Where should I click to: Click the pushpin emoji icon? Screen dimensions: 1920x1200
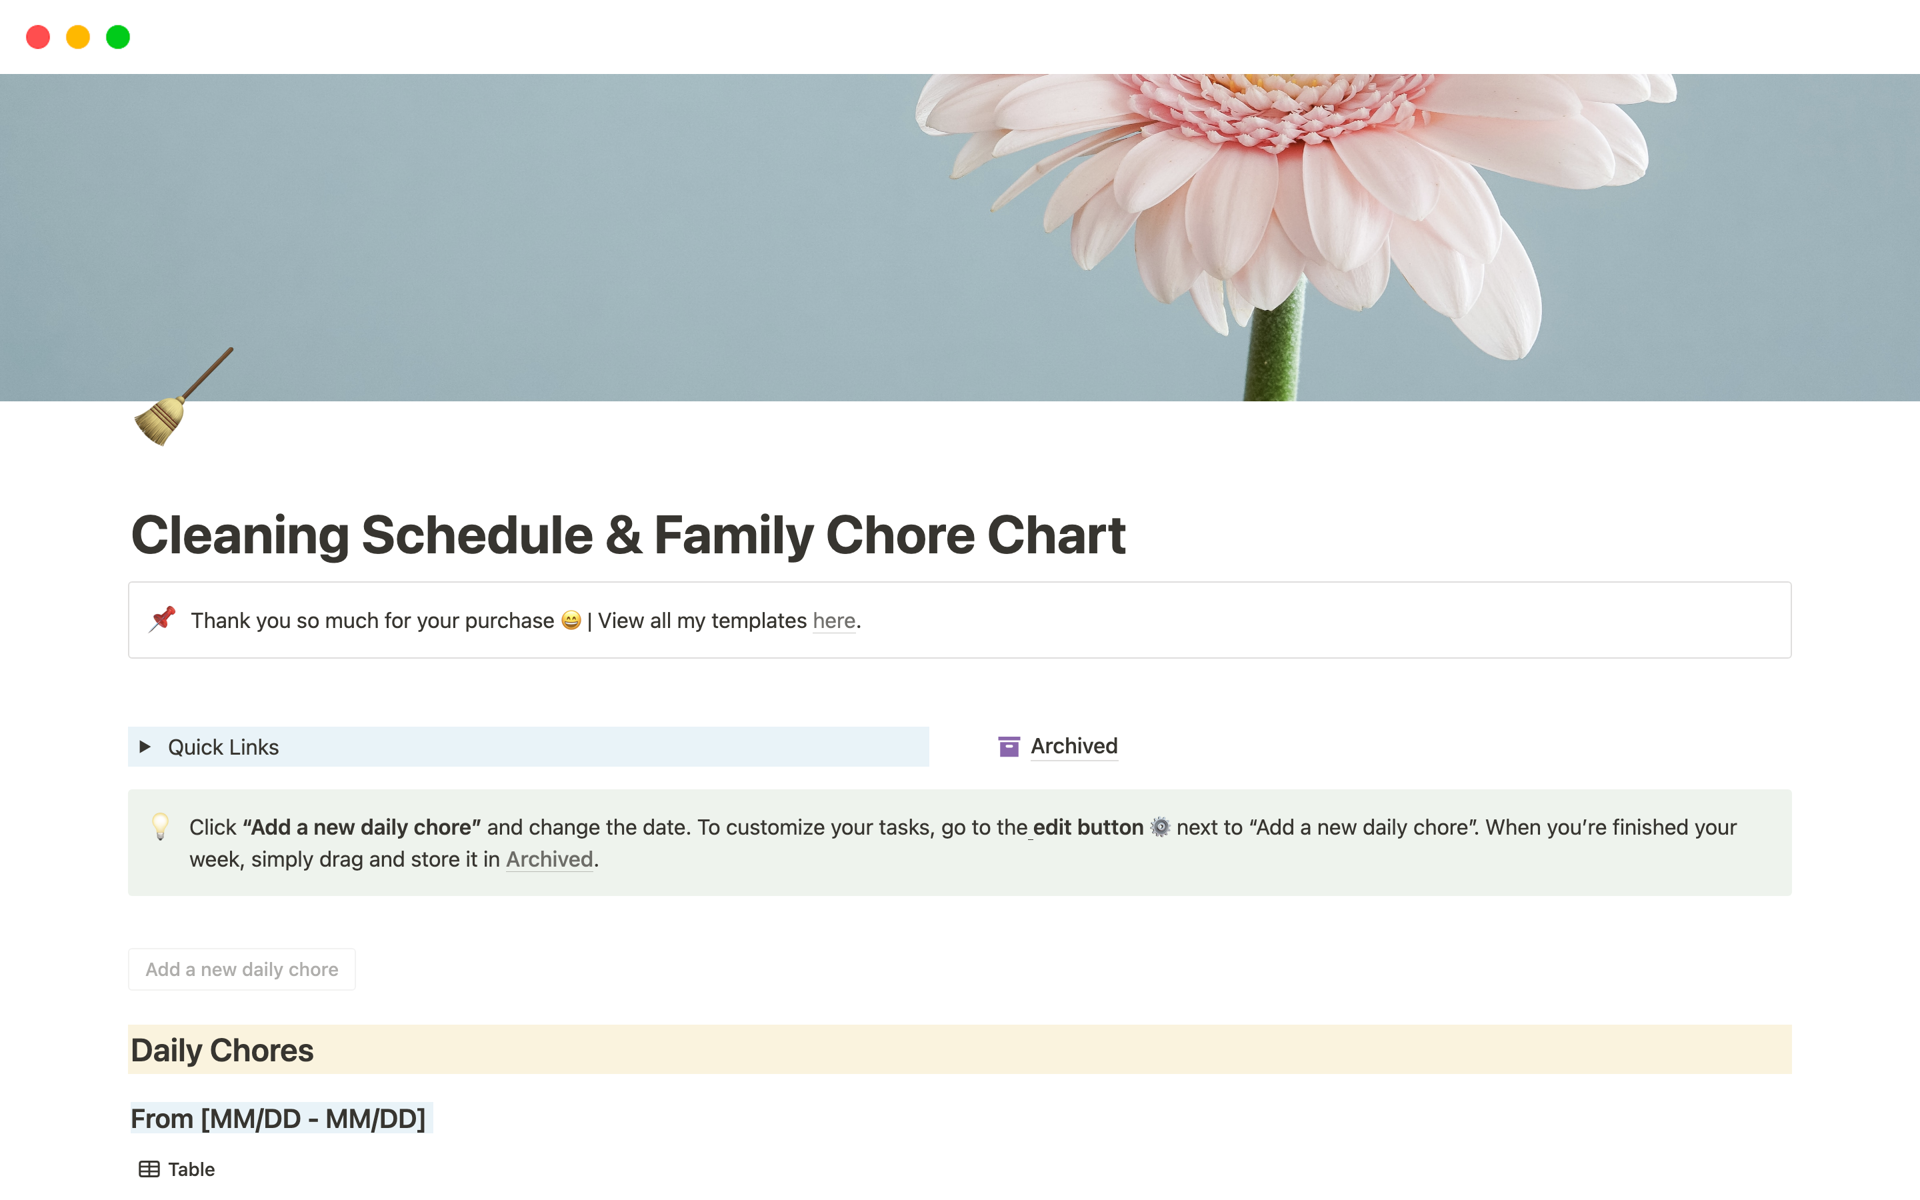point(160,621)
